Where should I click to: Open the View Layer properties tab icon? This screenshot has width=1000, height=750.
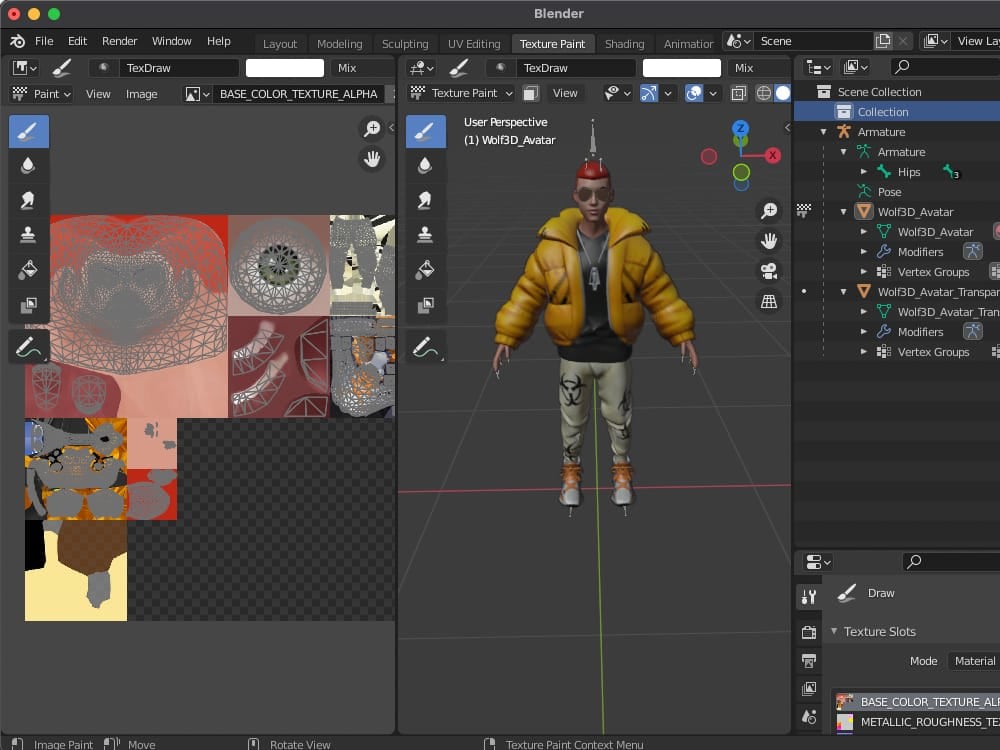809,689
